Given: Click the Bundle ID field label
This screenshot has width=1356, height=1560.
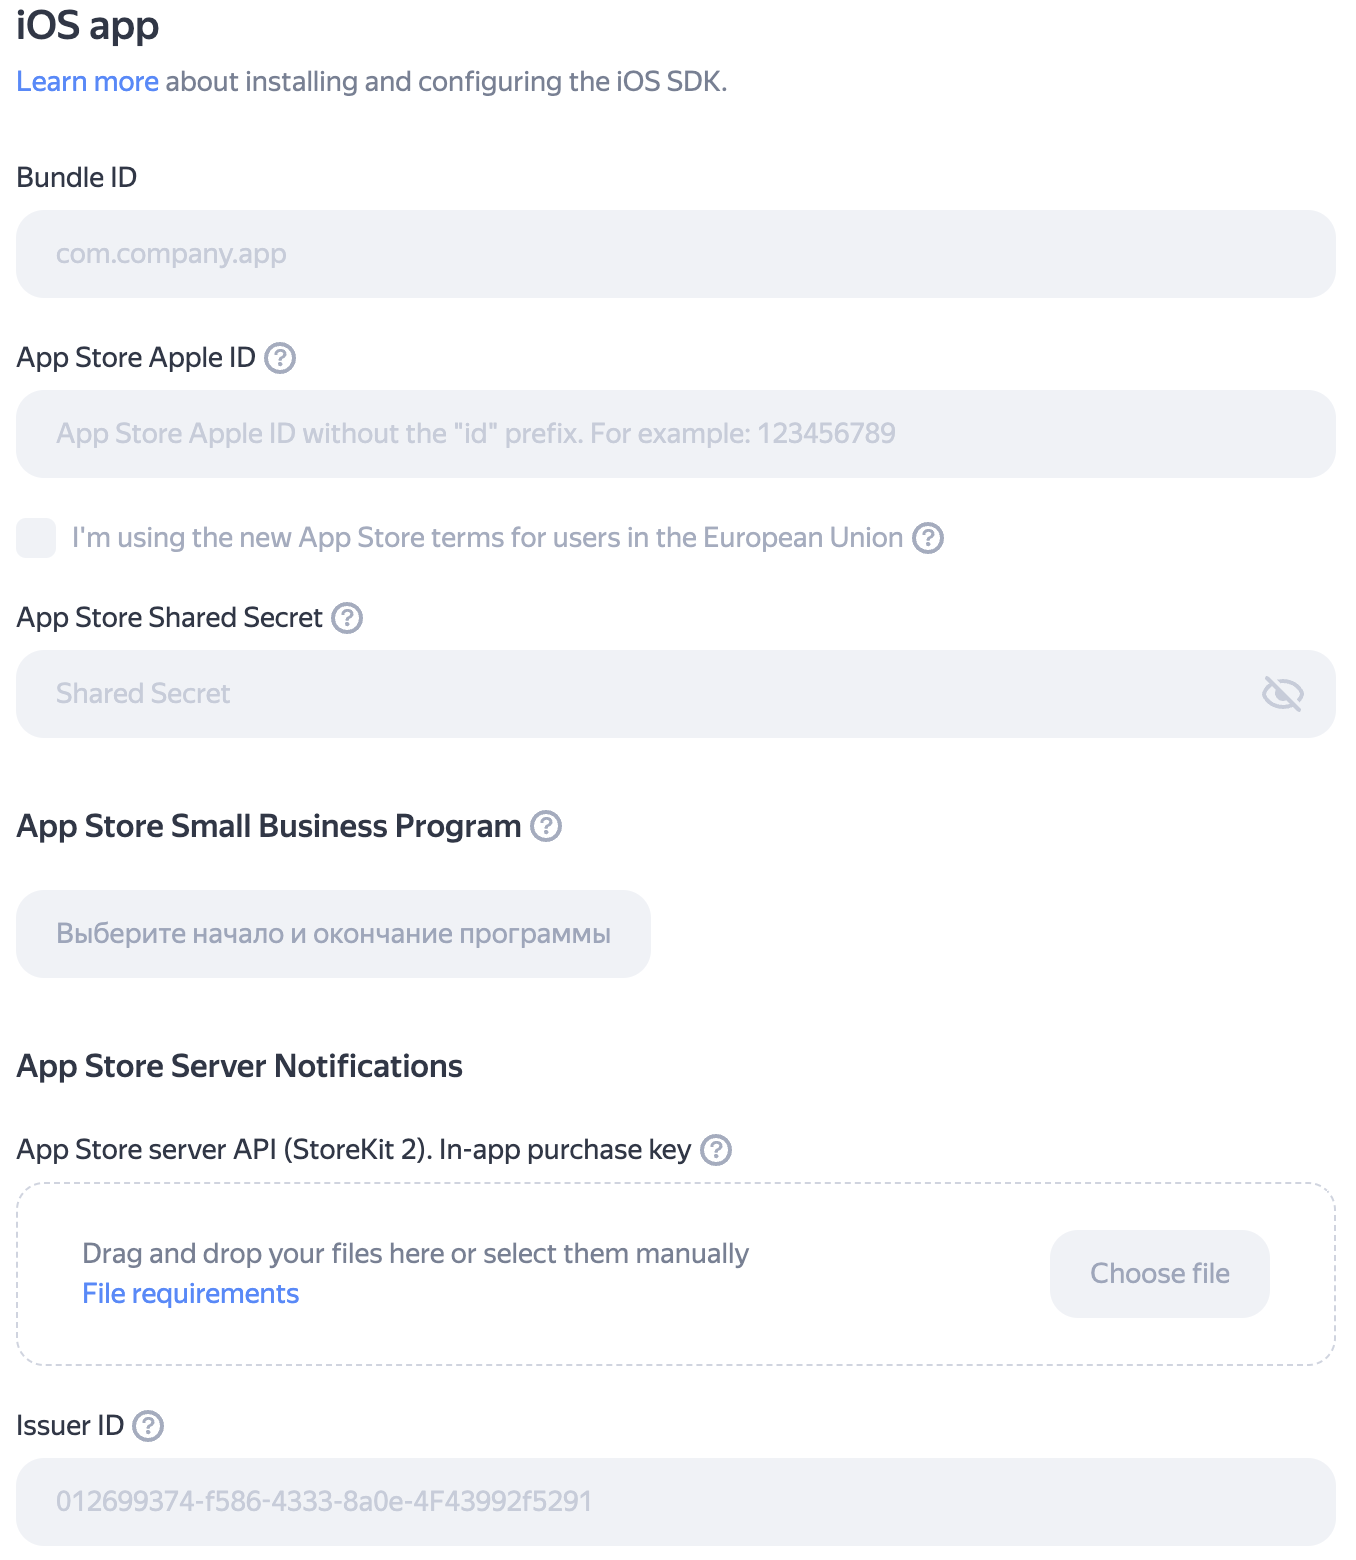Looking at the screenshot, I should point(76,178).
